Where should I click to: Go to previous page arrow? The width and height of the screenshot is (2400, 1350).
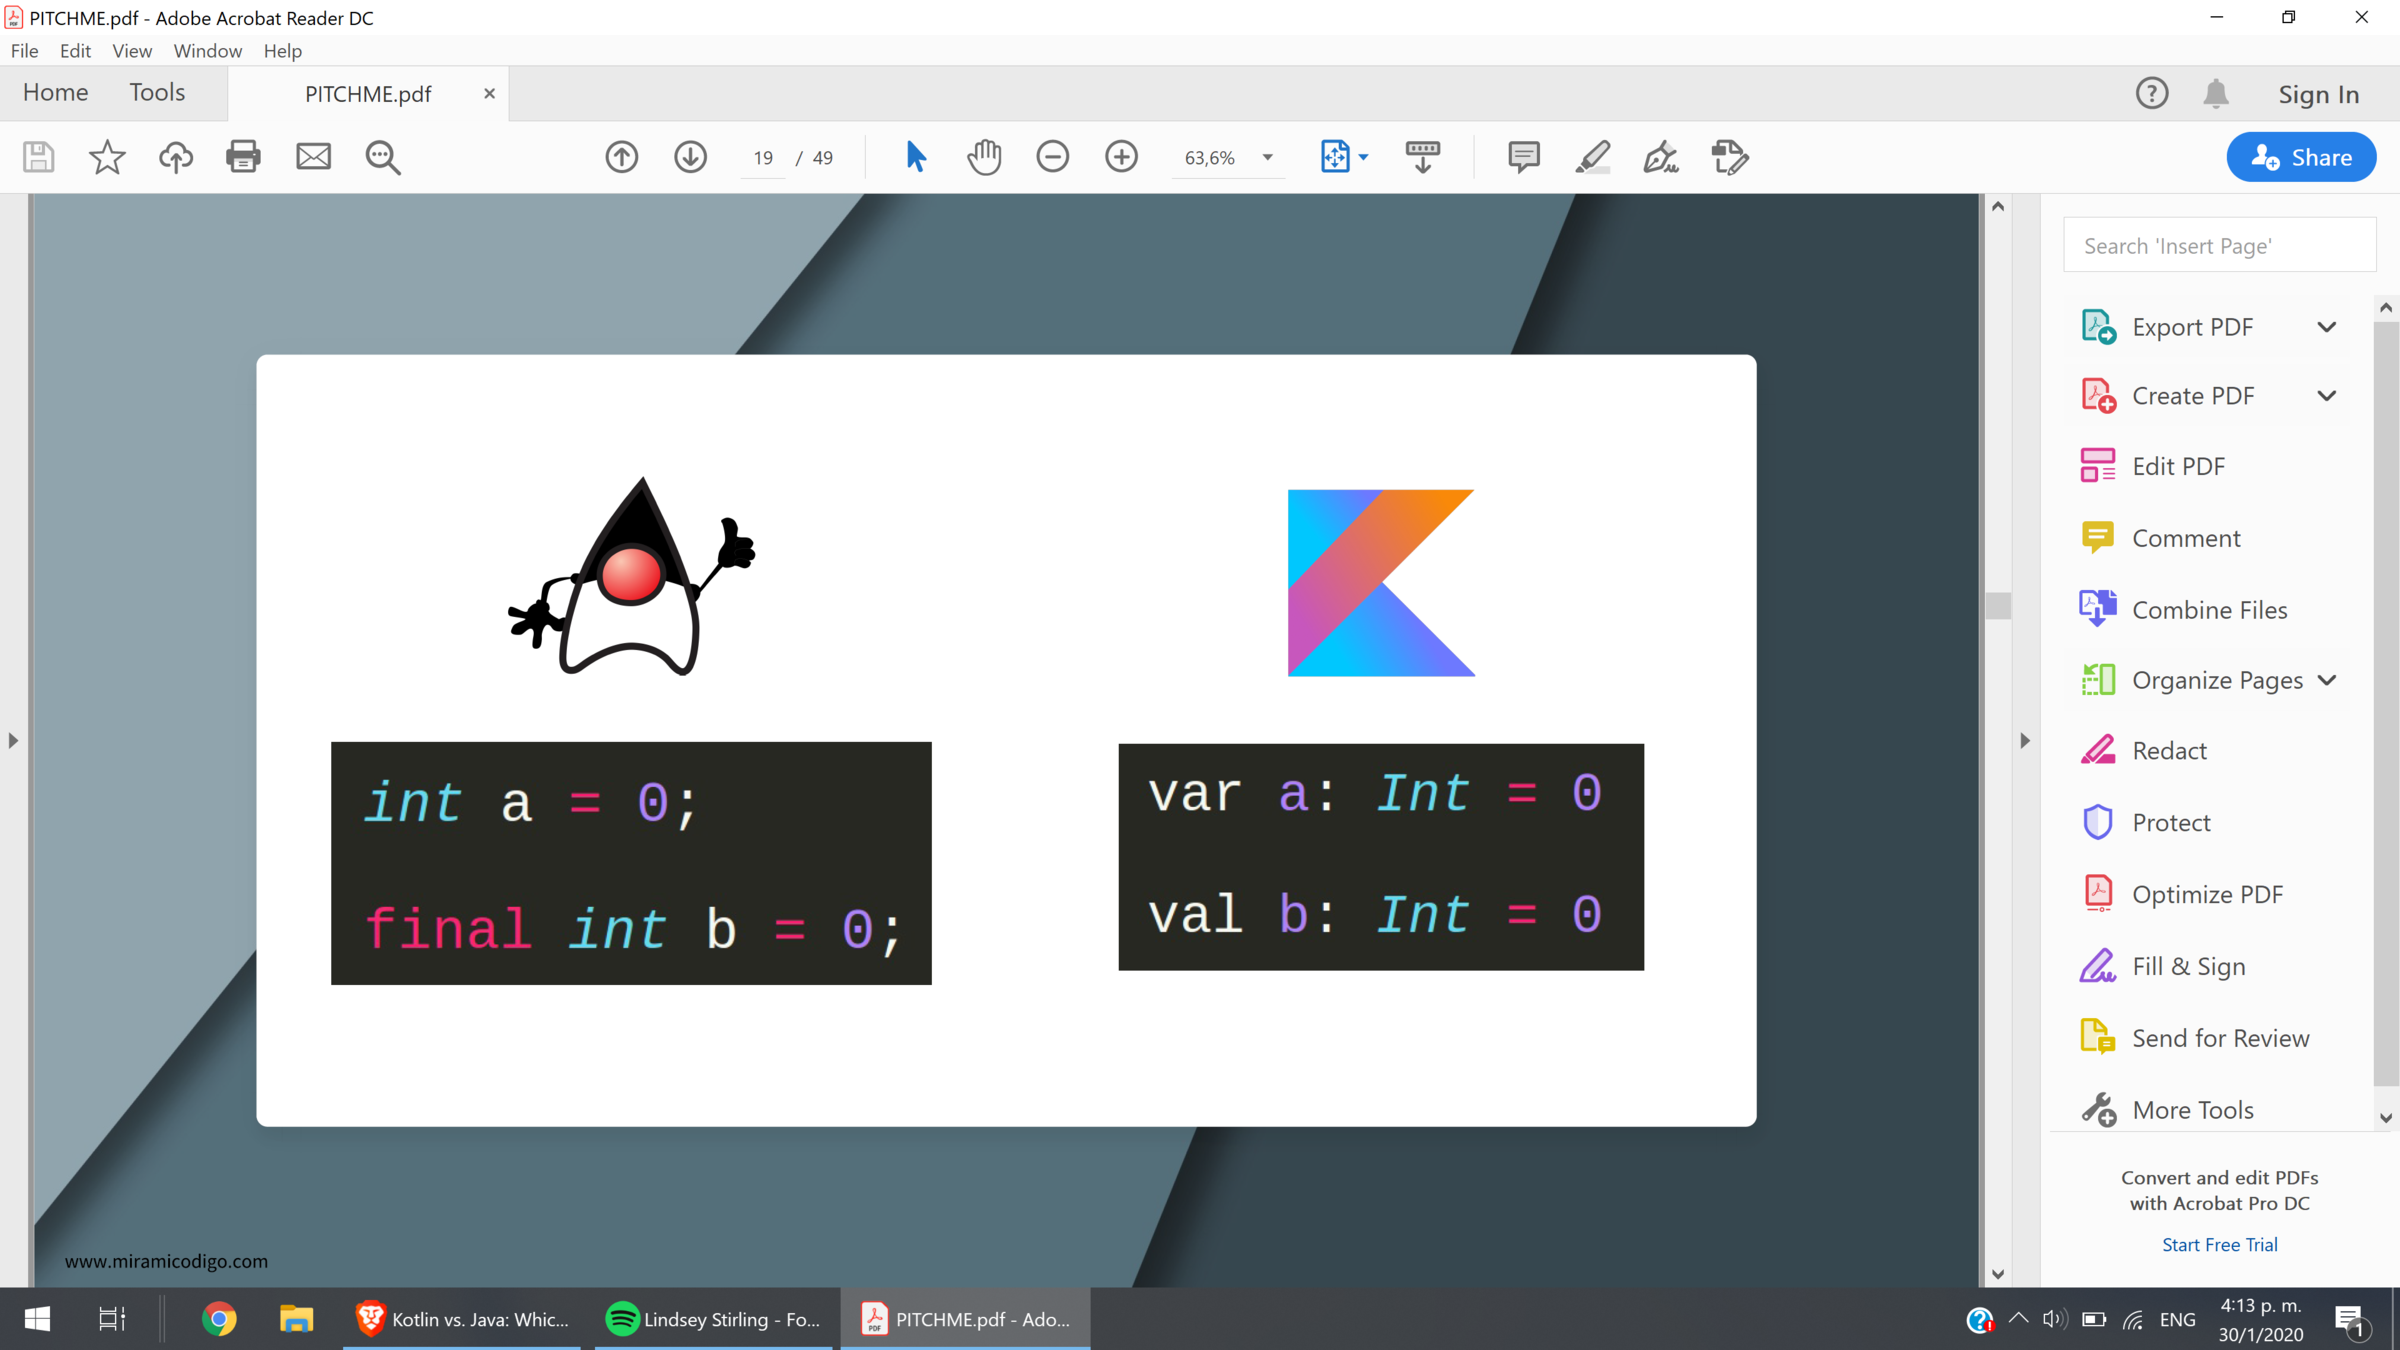coord(621,157)
